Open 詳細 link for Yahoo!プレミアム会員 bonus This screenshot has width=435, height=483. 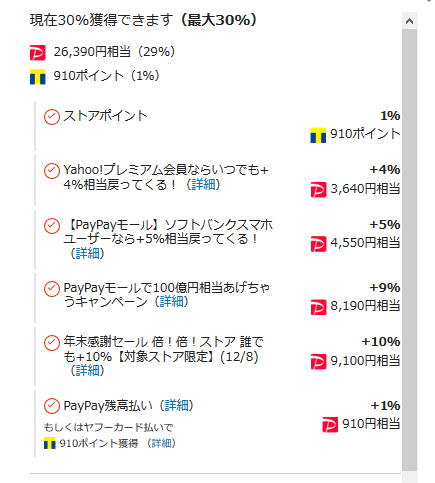(x=203, y=184)
